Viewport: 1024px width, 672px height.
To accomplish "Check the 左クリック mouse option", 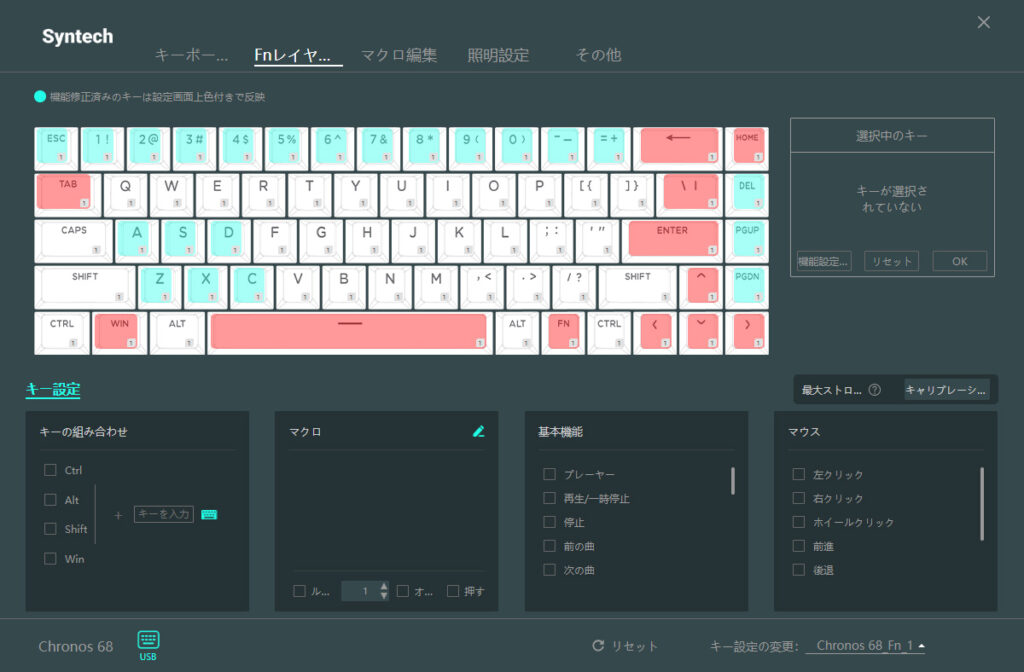I will pos(799,474).
